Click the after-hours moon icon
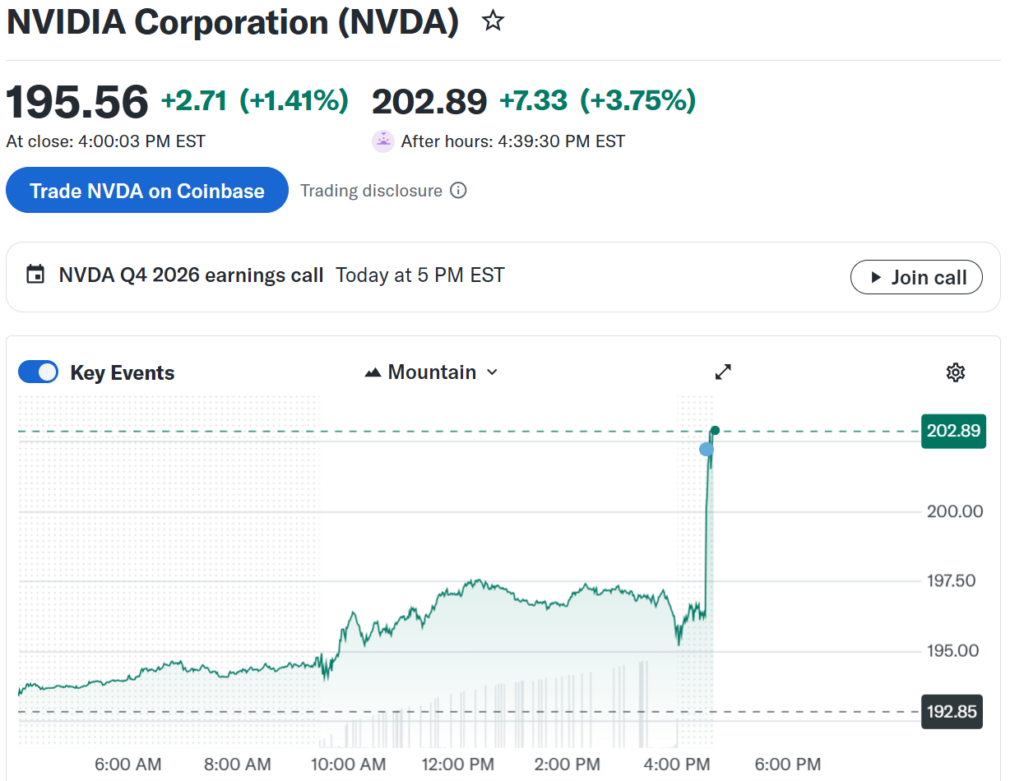 click(383, 141)
